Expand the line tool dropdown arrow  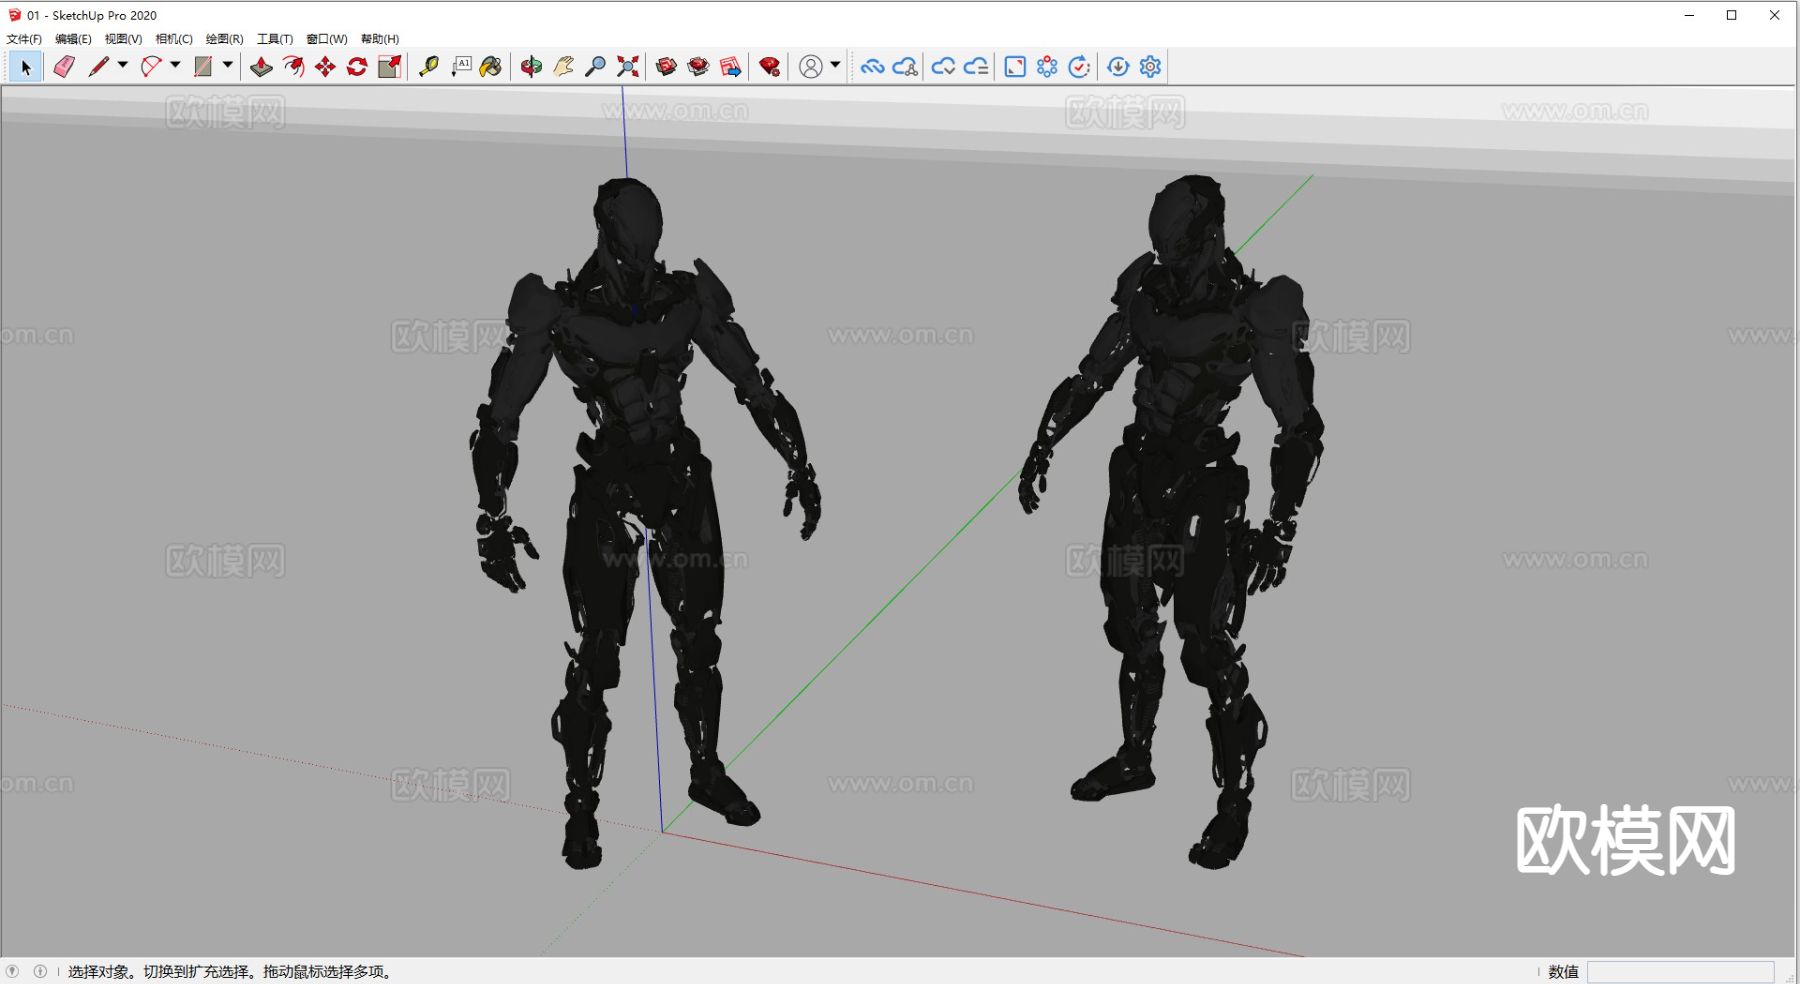(123, 65)
